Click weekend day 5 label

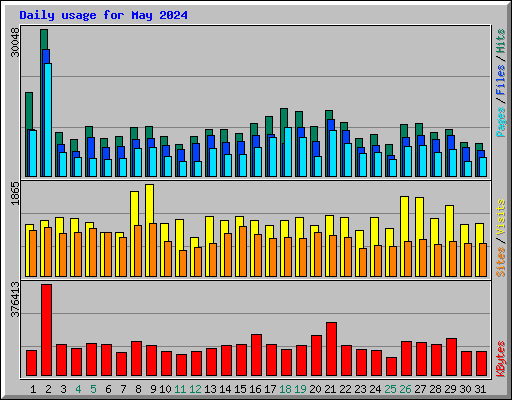click(x=93, y=389)
